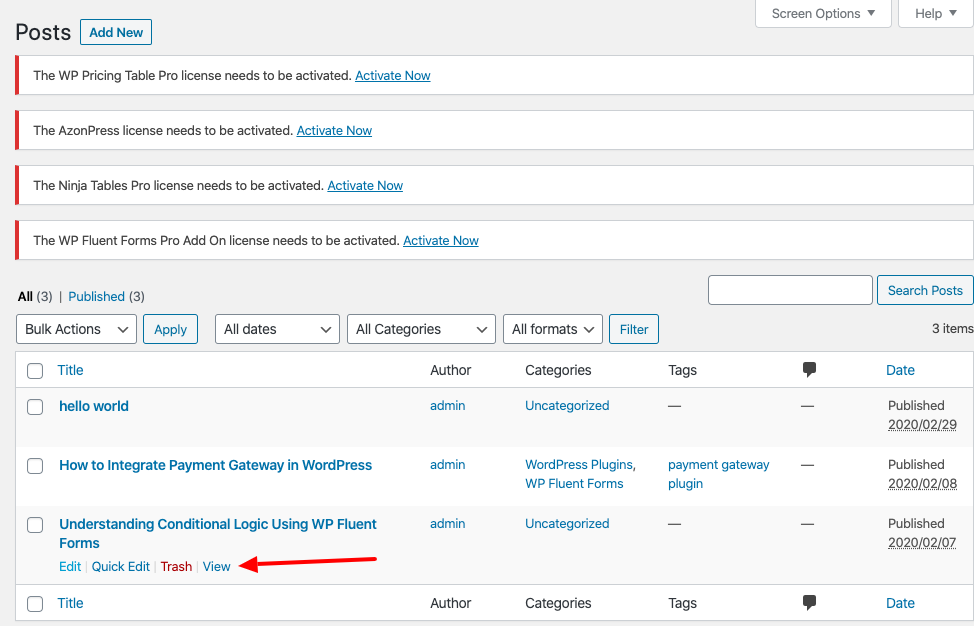Open the Help tab
Screen dimensions: 974x626
pos(936,14)
